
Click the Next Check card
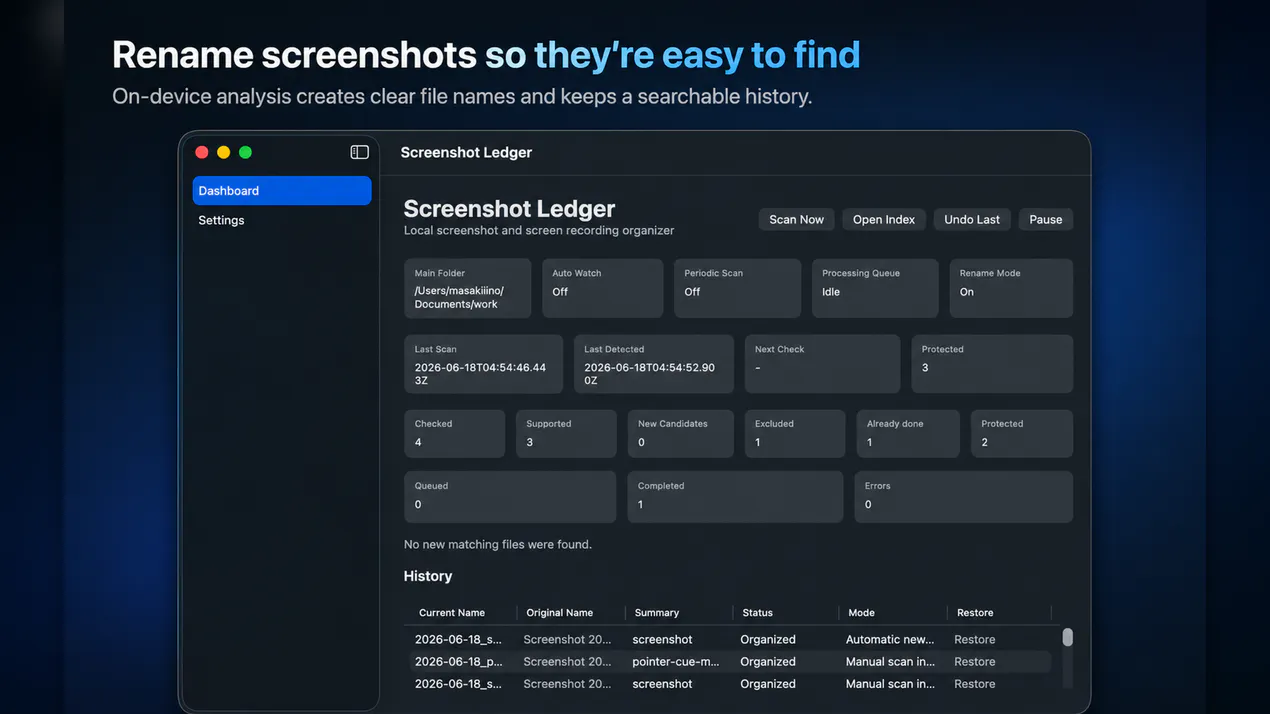(823, 364)
